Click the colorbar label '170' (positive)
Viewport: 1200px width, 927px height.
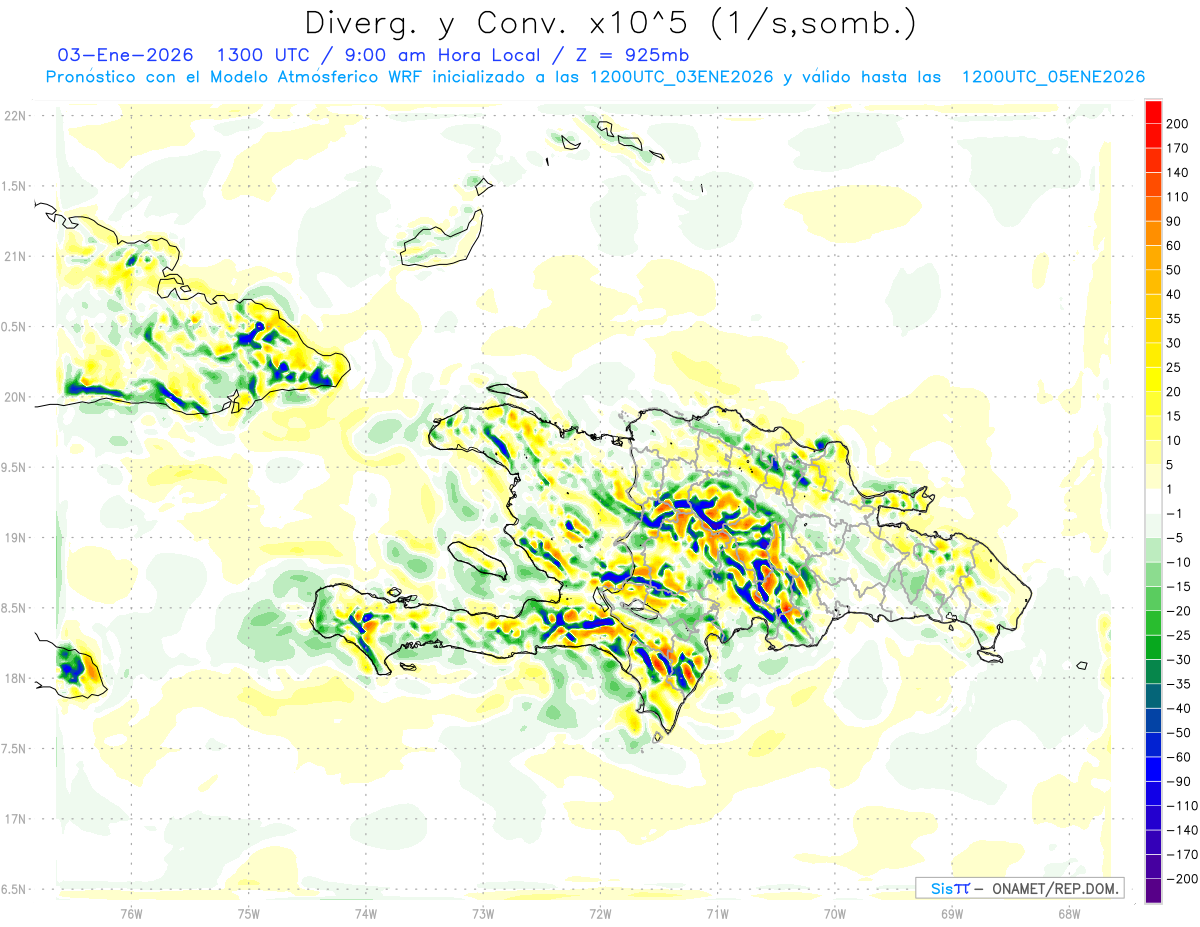(x=1177, y=148)
